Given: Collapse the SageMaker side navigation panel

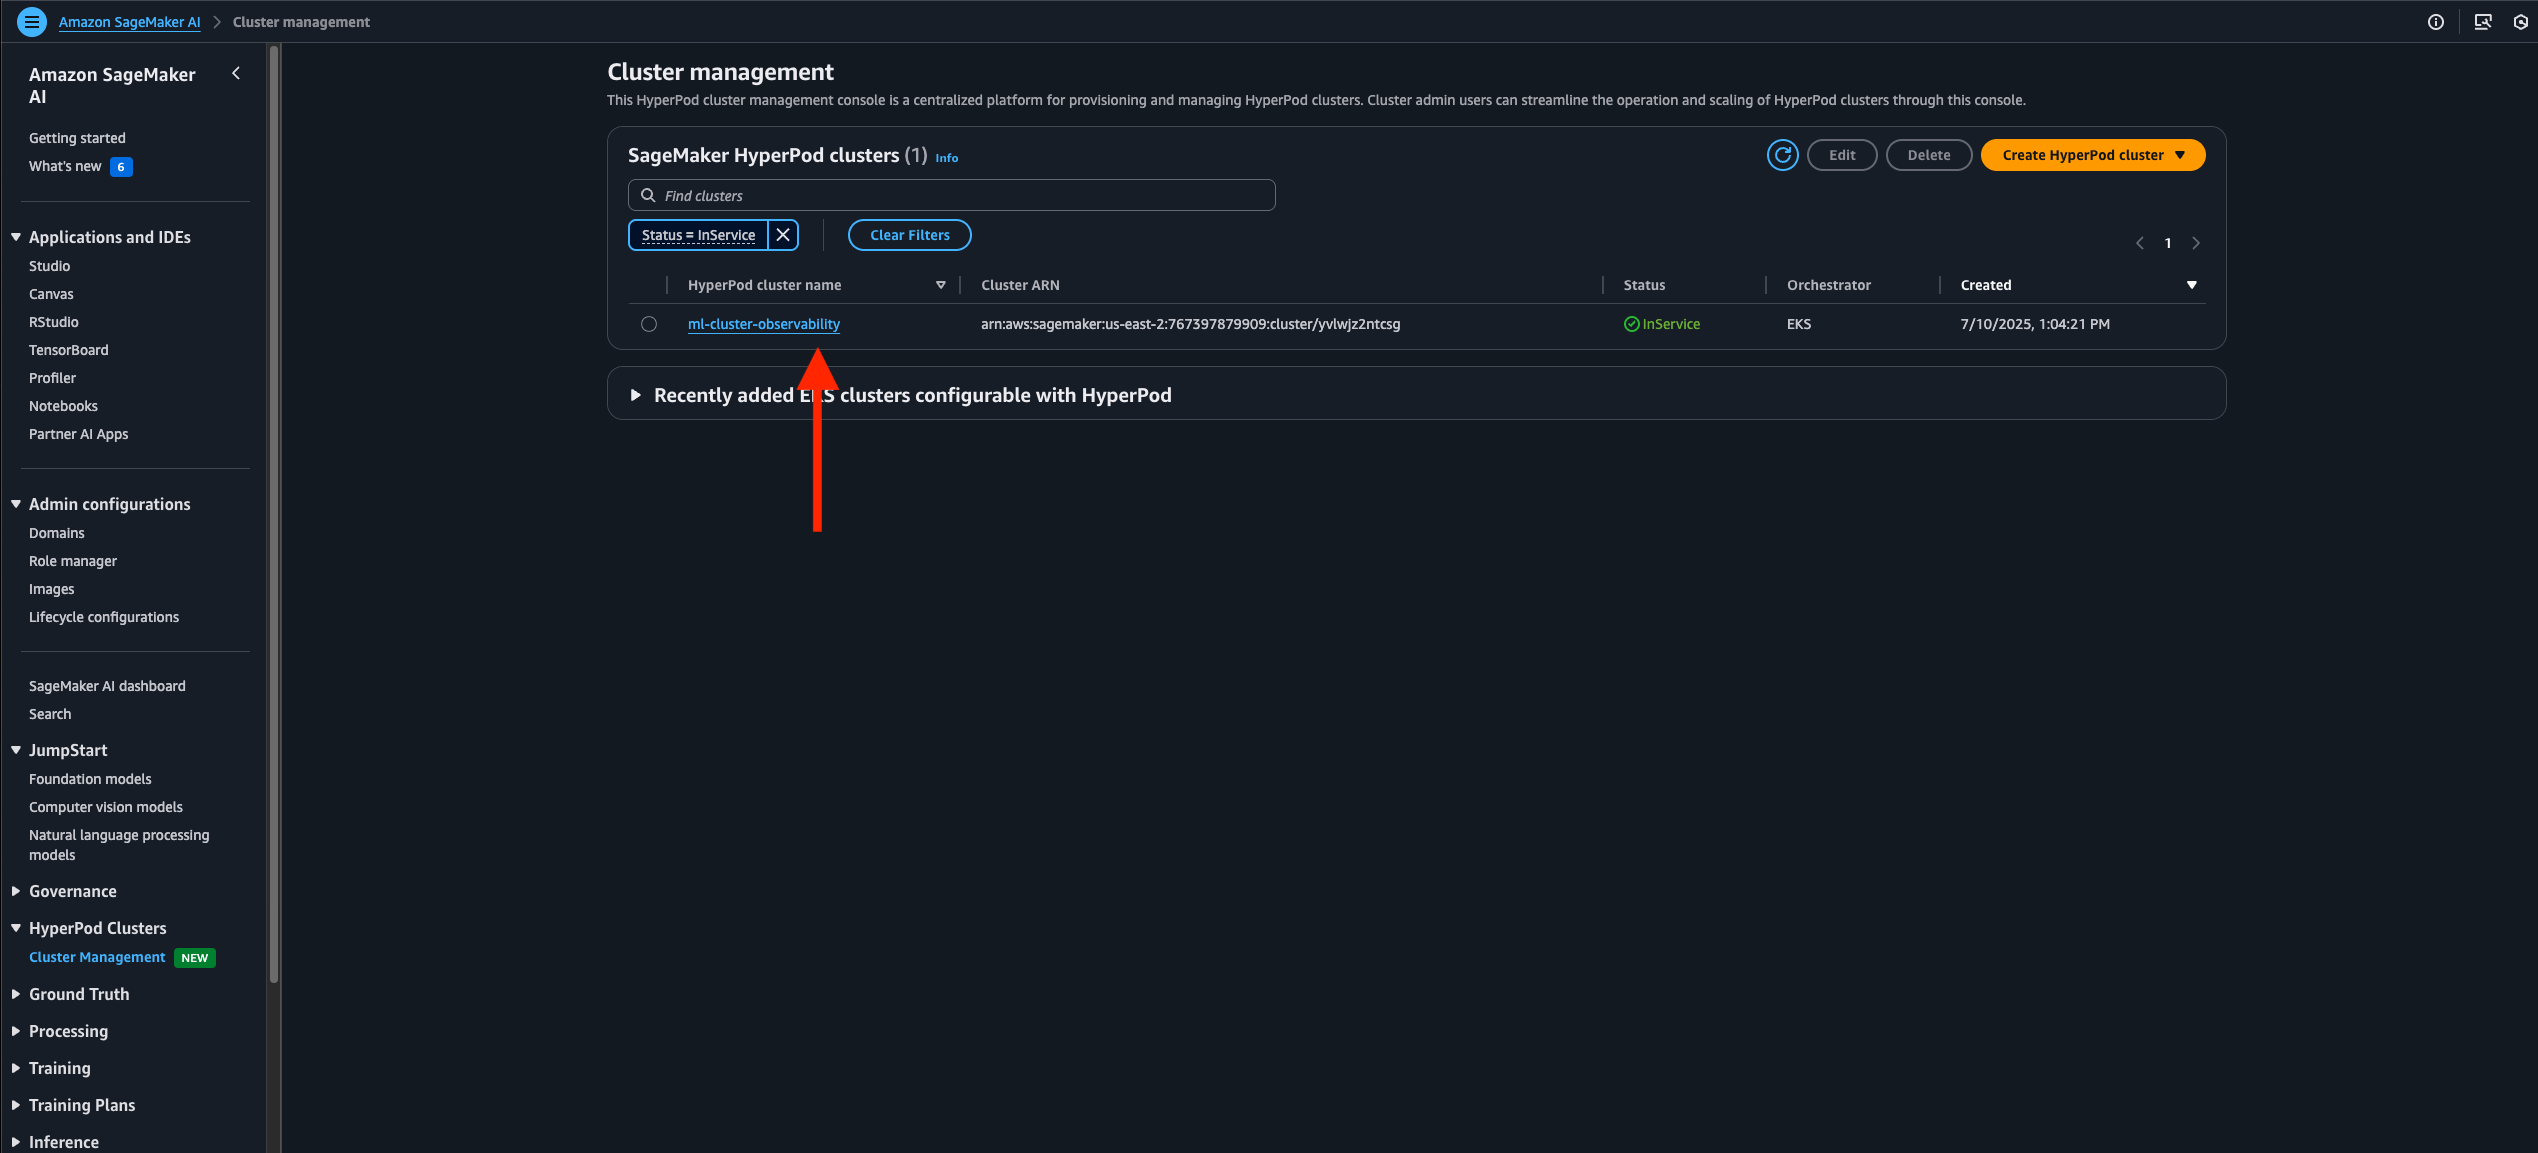Looking at the screenshot, I should pos(236,73).
